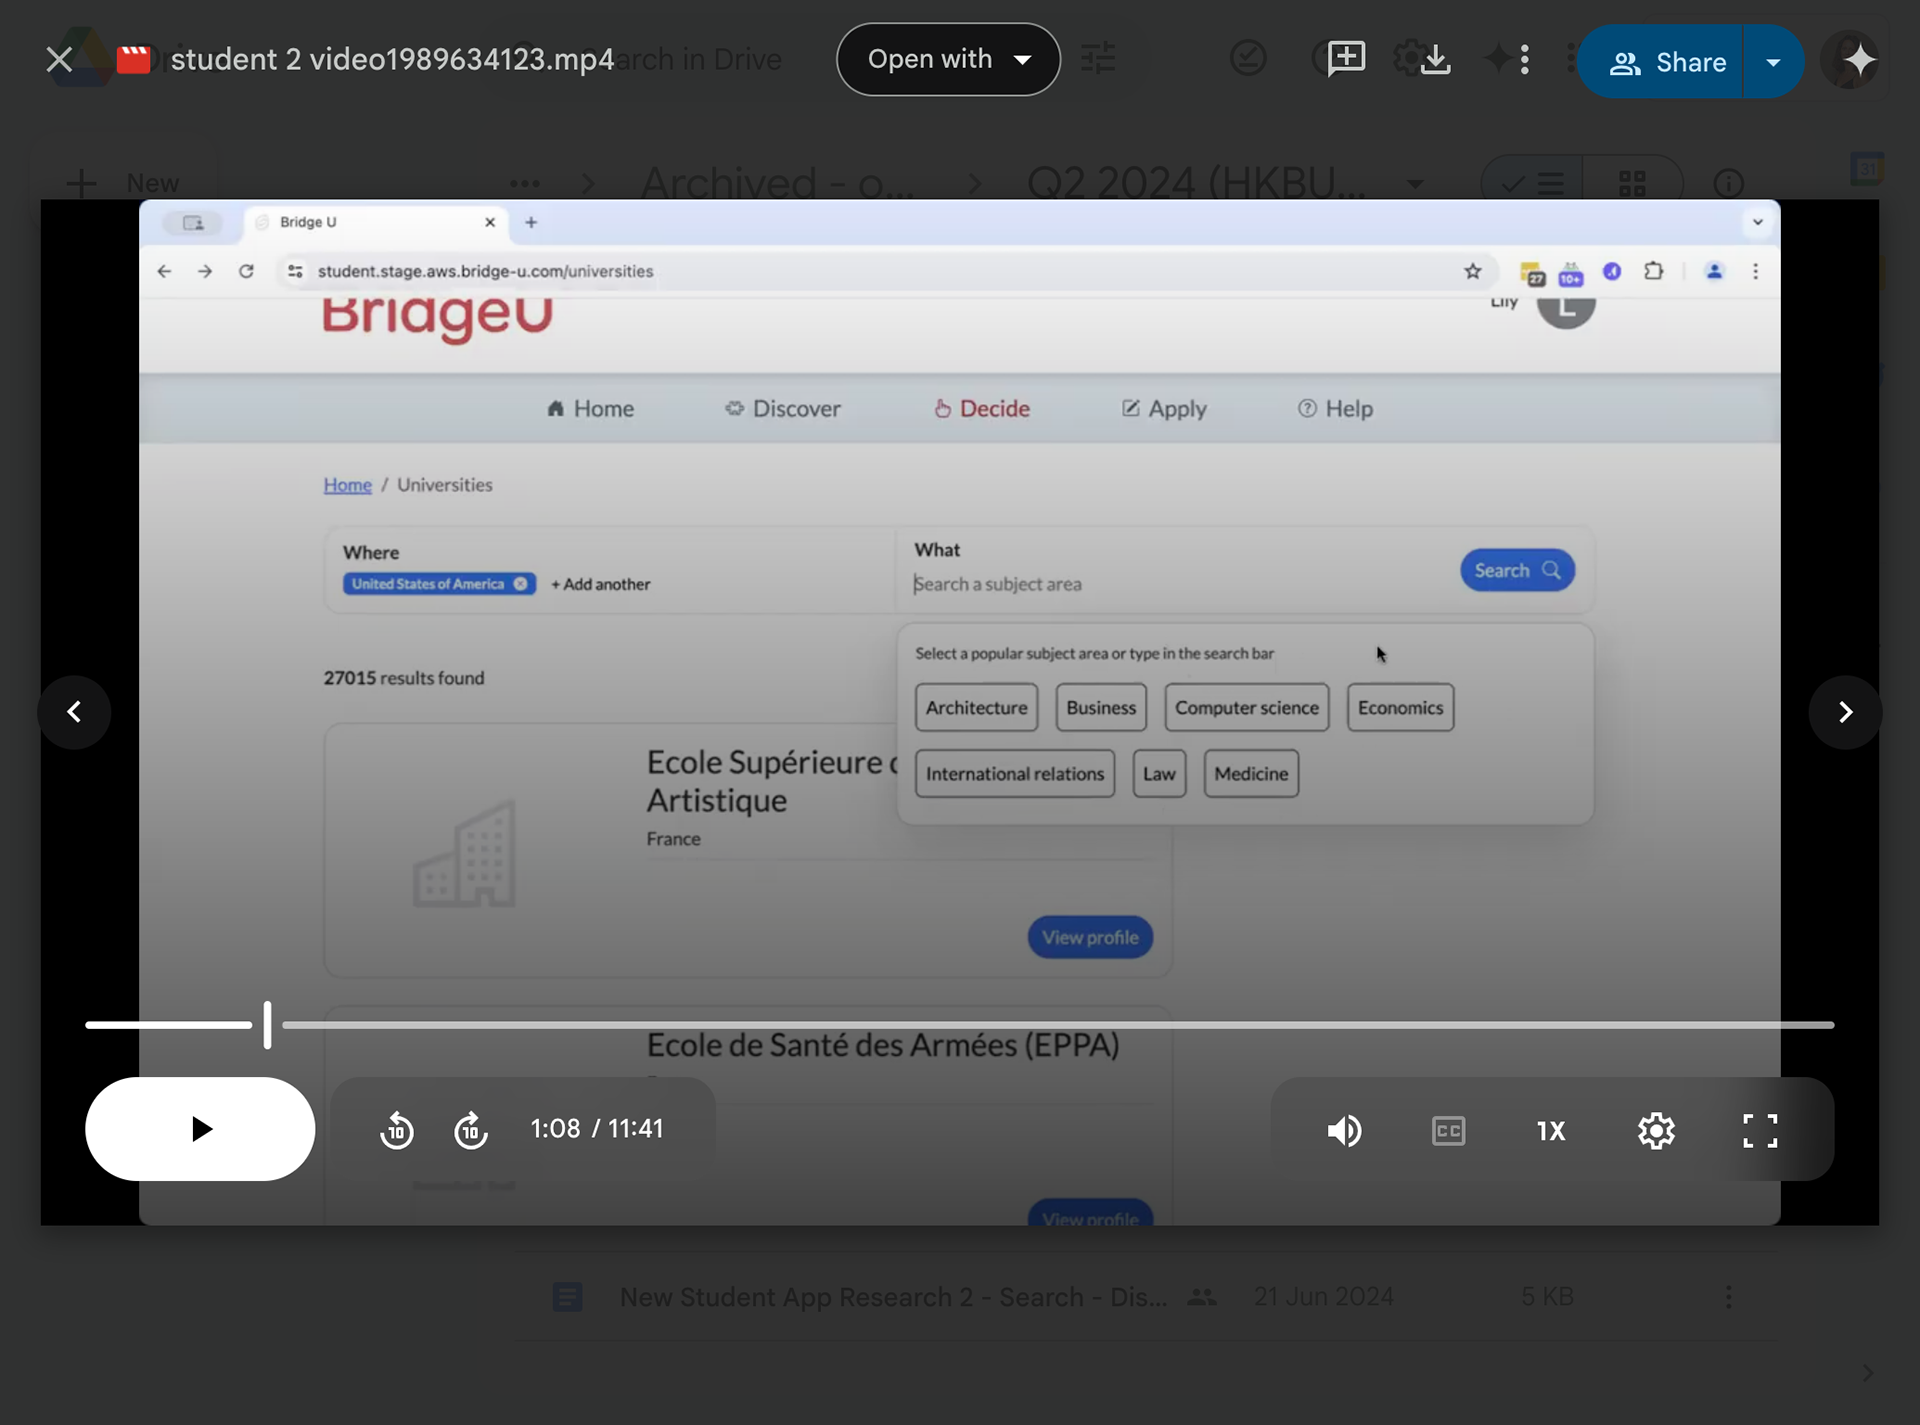This screenshot has height=1425, width=1920.
Task: Mute the video volume
Action: [1344, 1131]
